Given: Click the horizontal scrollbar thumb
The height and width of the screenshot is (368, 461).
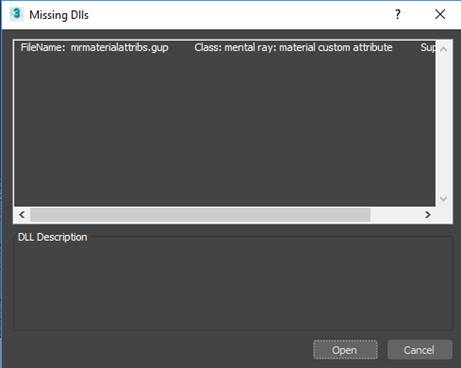Looking at the screenshot, I should click(x=200, y=215).
